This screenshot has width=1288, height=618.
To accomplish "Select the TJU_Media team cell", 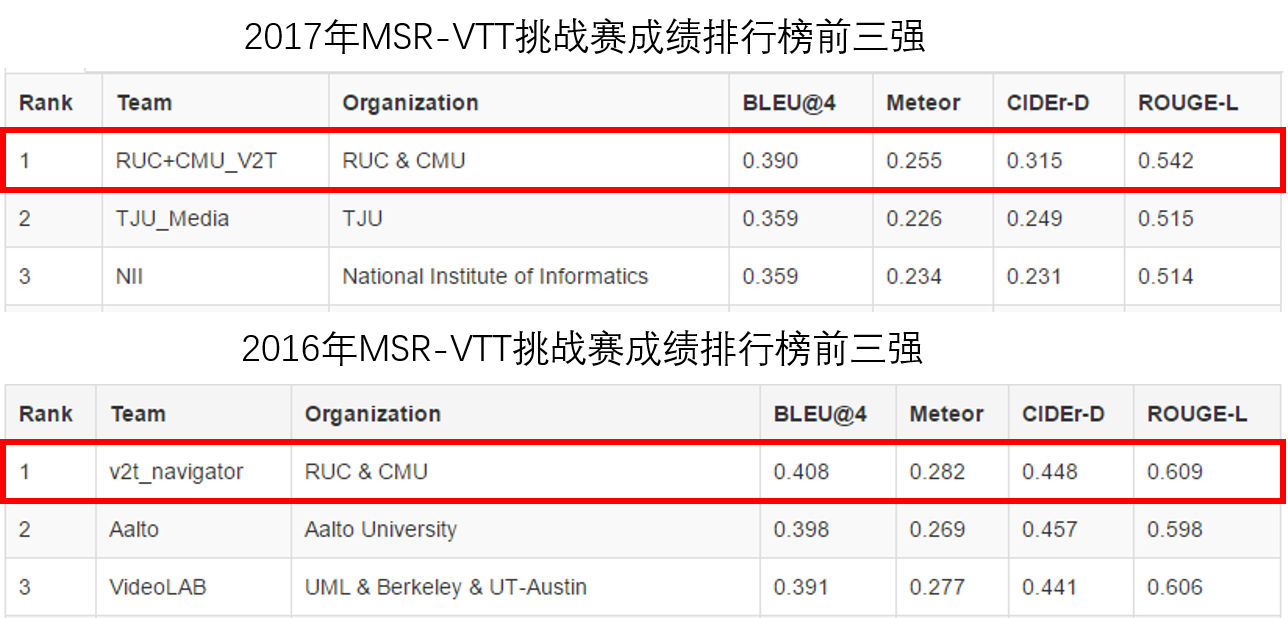I will point(173,218).
